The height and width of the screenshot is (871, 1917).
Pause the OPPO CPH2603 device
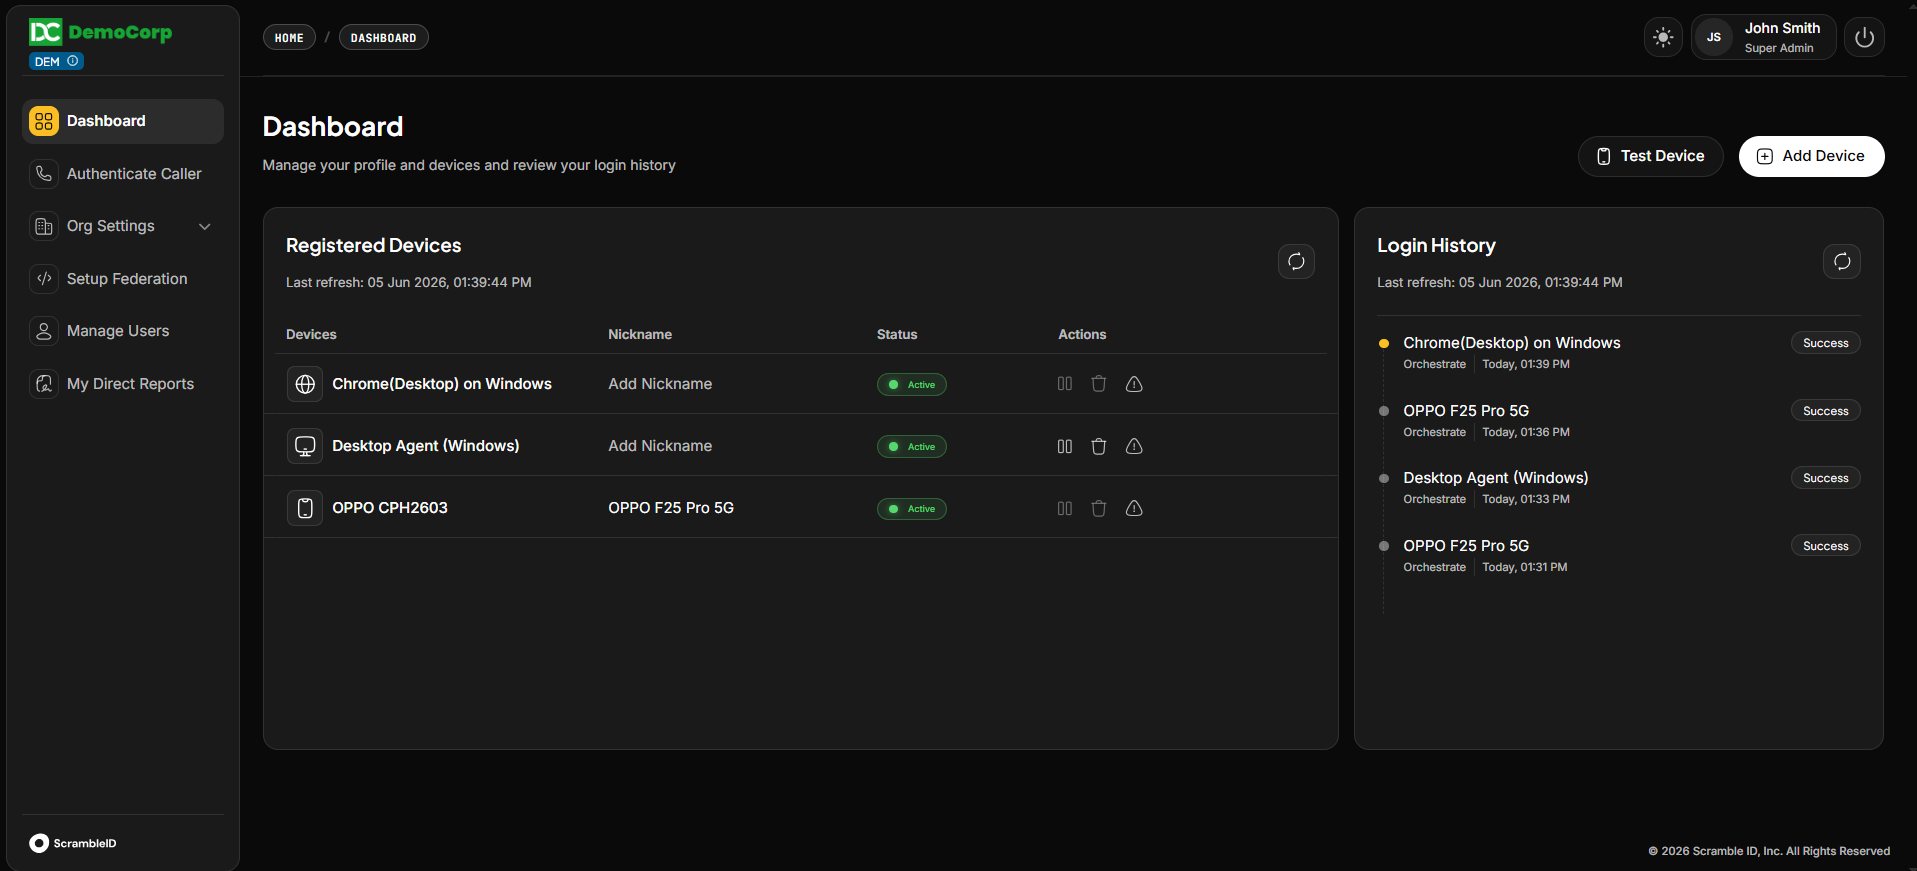coord(1065,508)
